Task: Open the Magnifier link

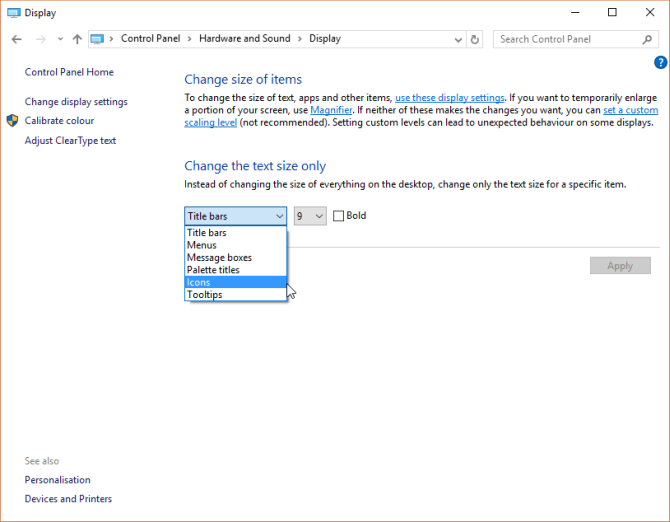Action: (x=332, y=109)
